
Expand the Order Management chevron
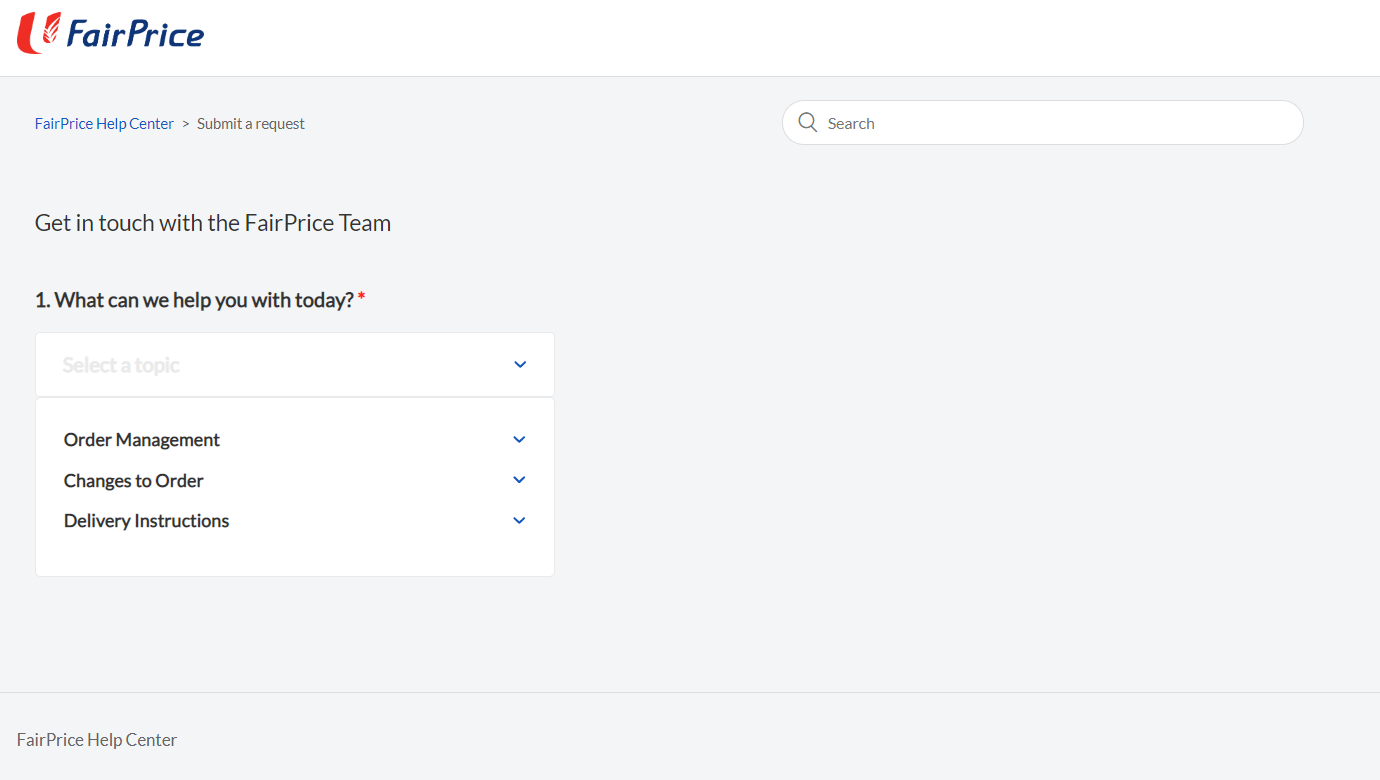(x=519, y=440)
